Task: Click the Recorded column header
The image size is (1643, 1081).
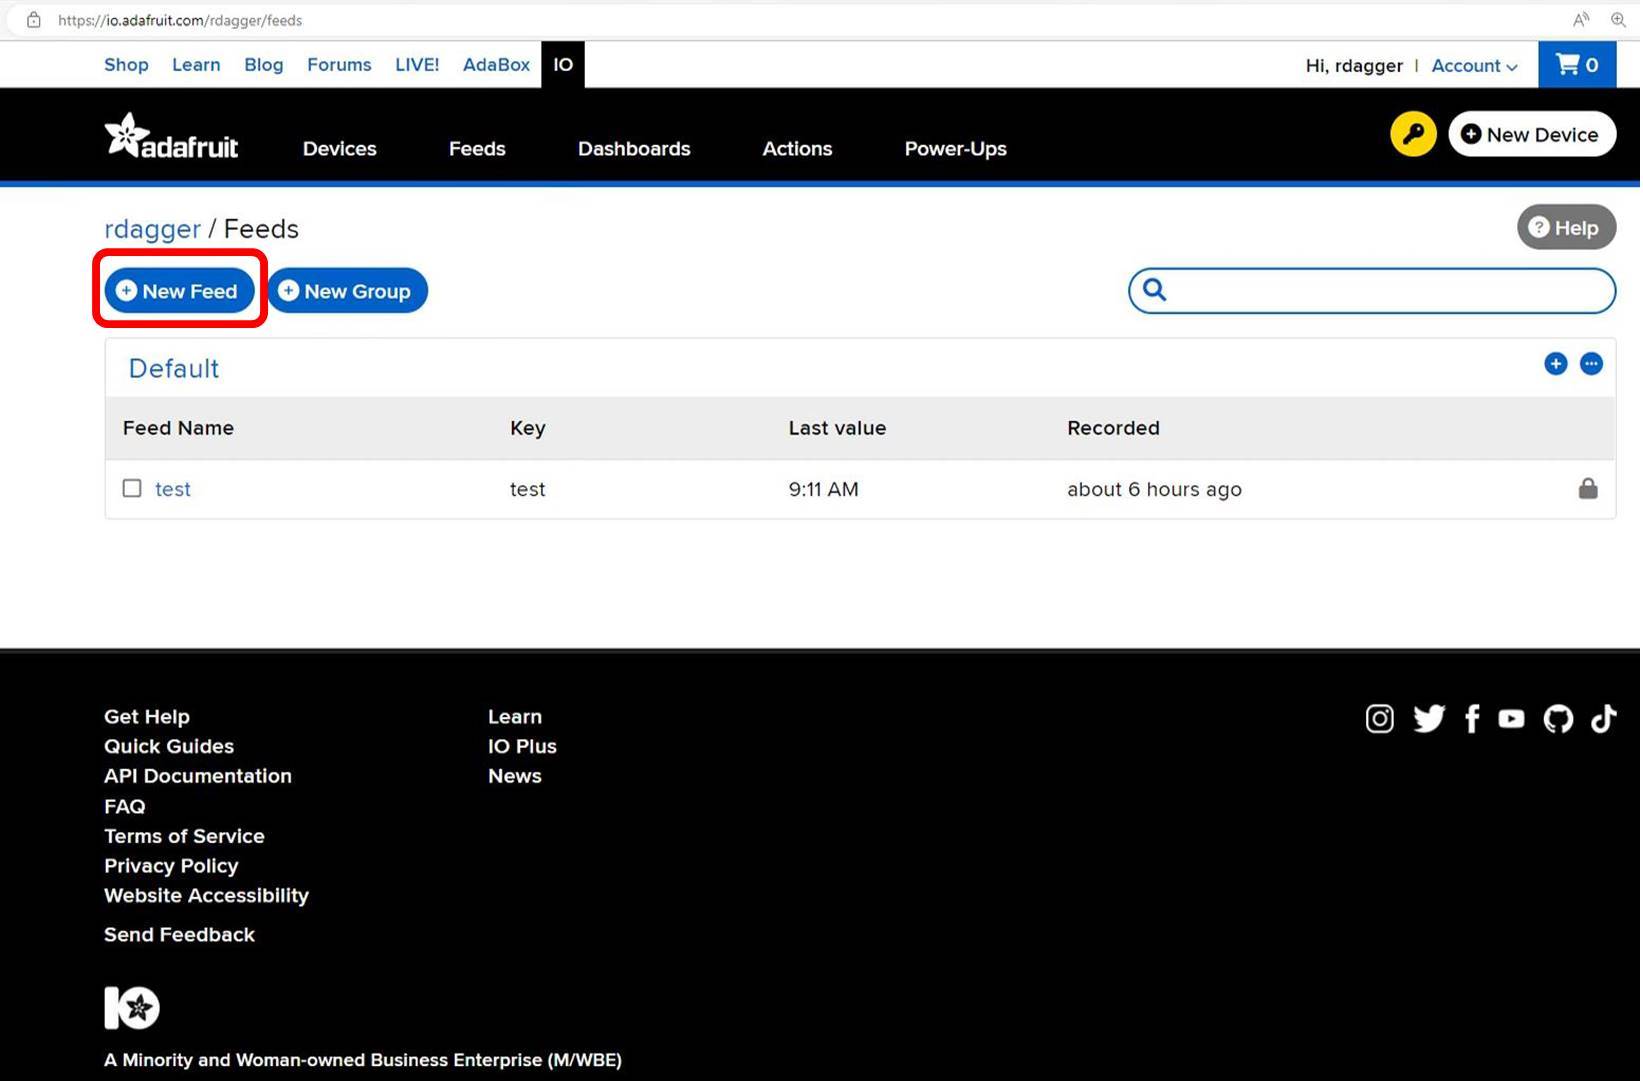Action: click(1114, 428)
